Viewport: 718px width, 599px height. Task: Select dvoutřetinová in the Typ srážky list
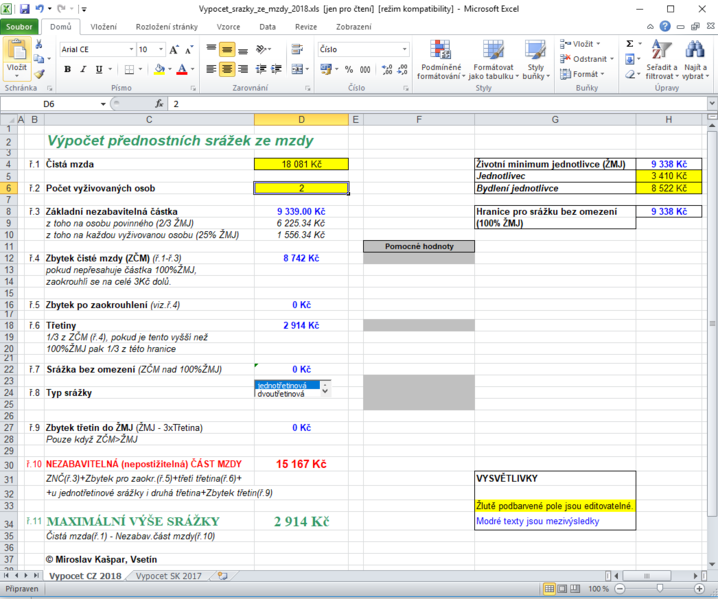[281, 394]
